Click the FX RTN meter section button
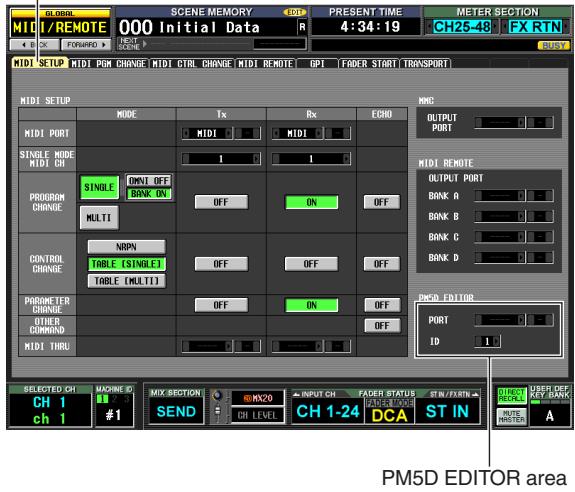575x492 pixels. (535, 27)
